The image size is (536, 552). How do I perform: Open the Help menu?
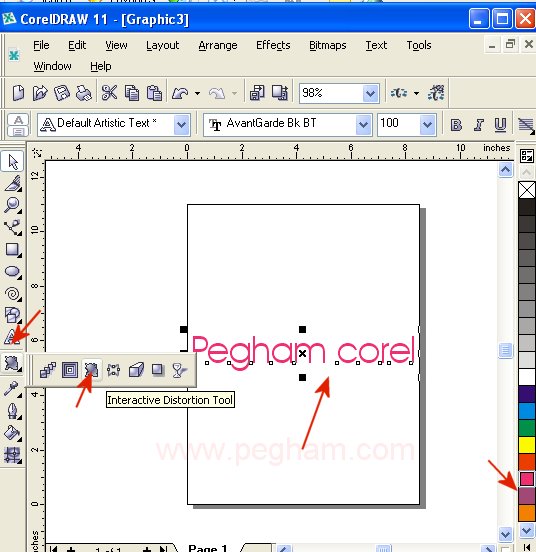click(x=101, y=66)
